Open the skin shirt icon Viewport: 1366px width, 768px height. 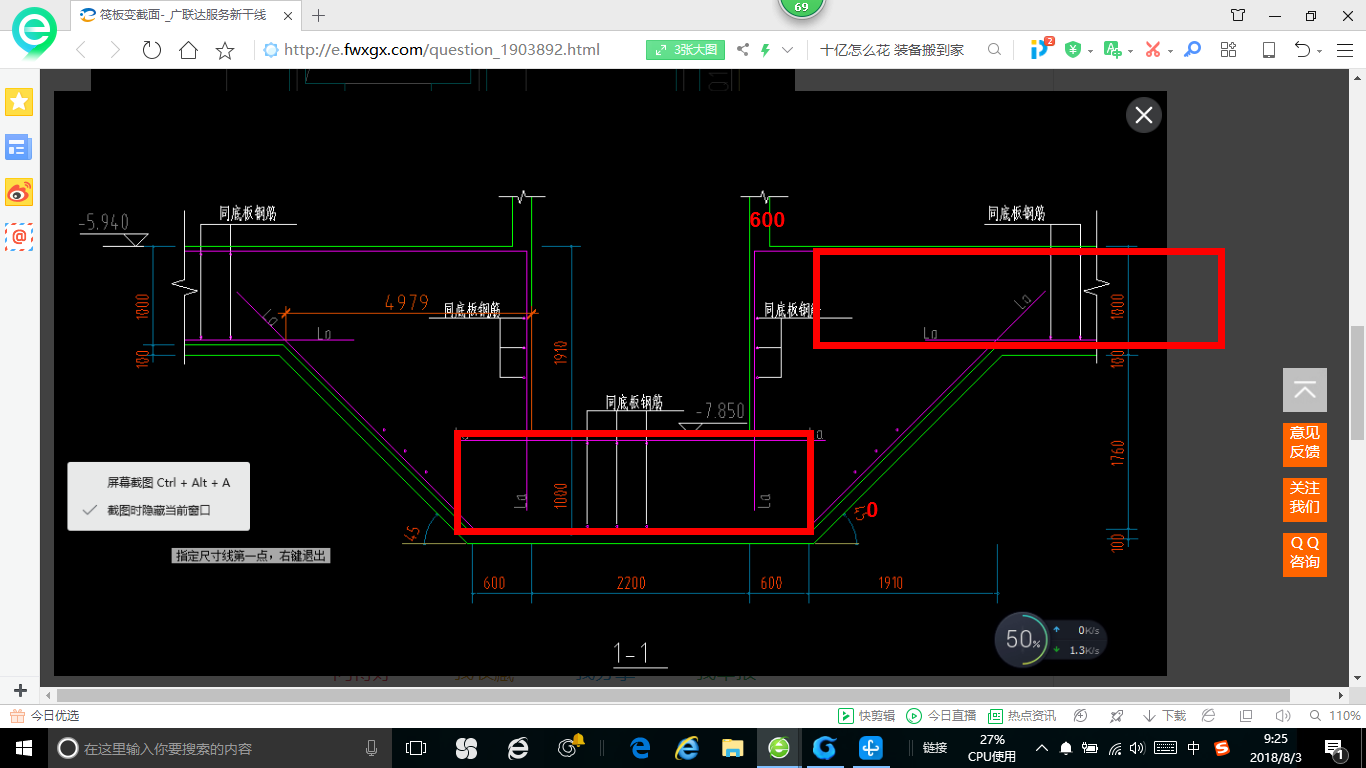click(1238, 15)
